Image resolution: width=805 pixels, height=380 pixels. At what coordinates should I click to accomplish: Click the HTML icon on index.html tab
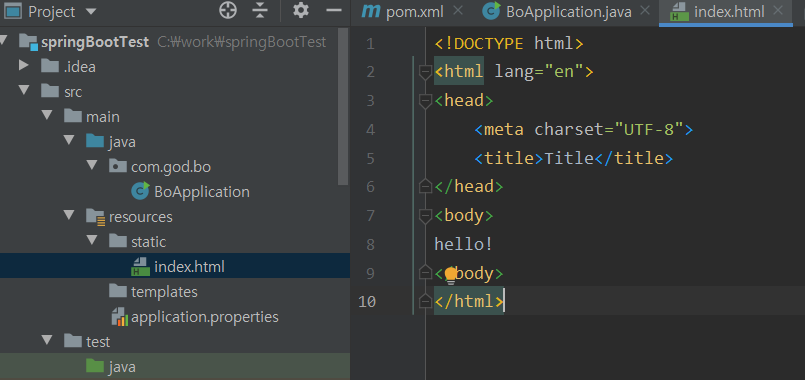(679, 12)
